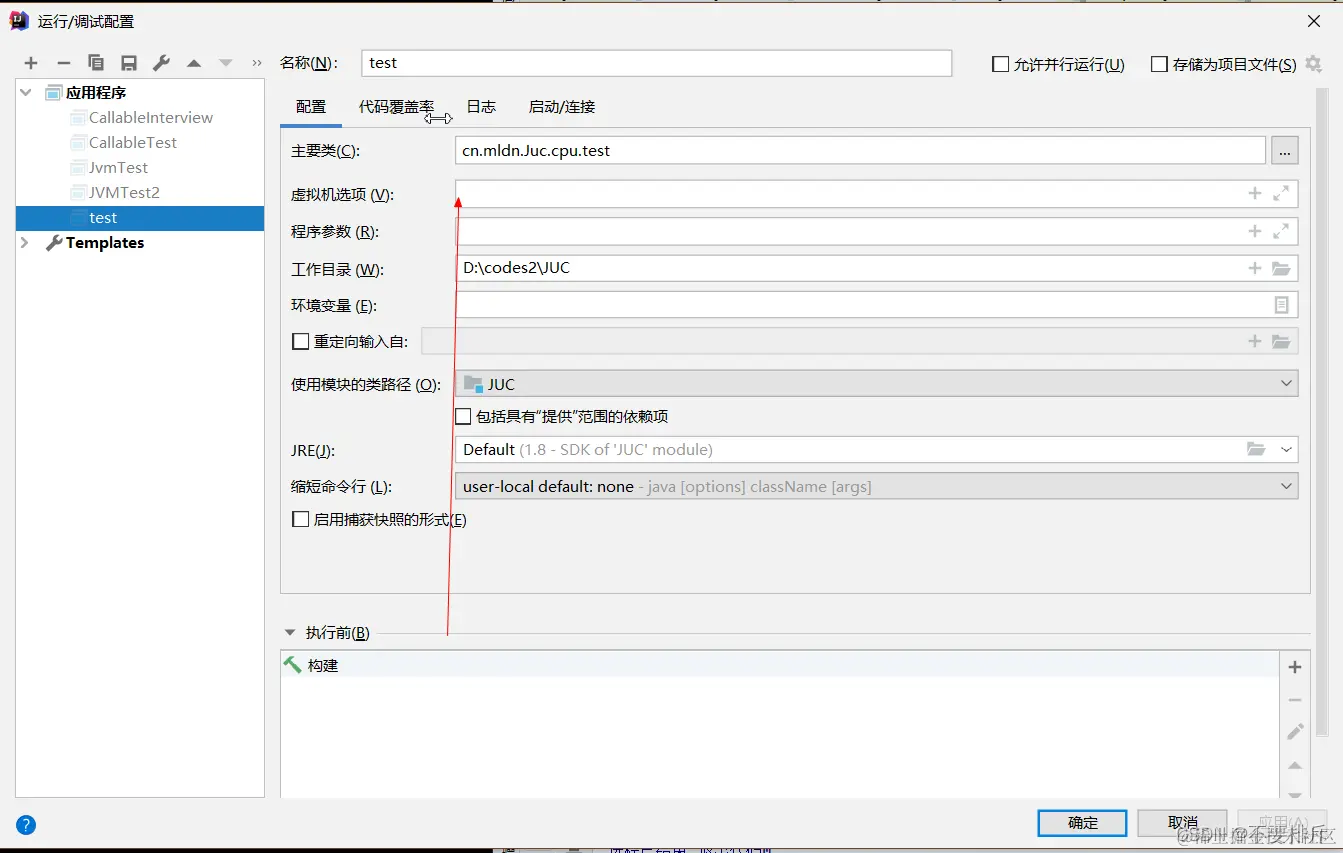Collapse the before launch section

(290, 632)
